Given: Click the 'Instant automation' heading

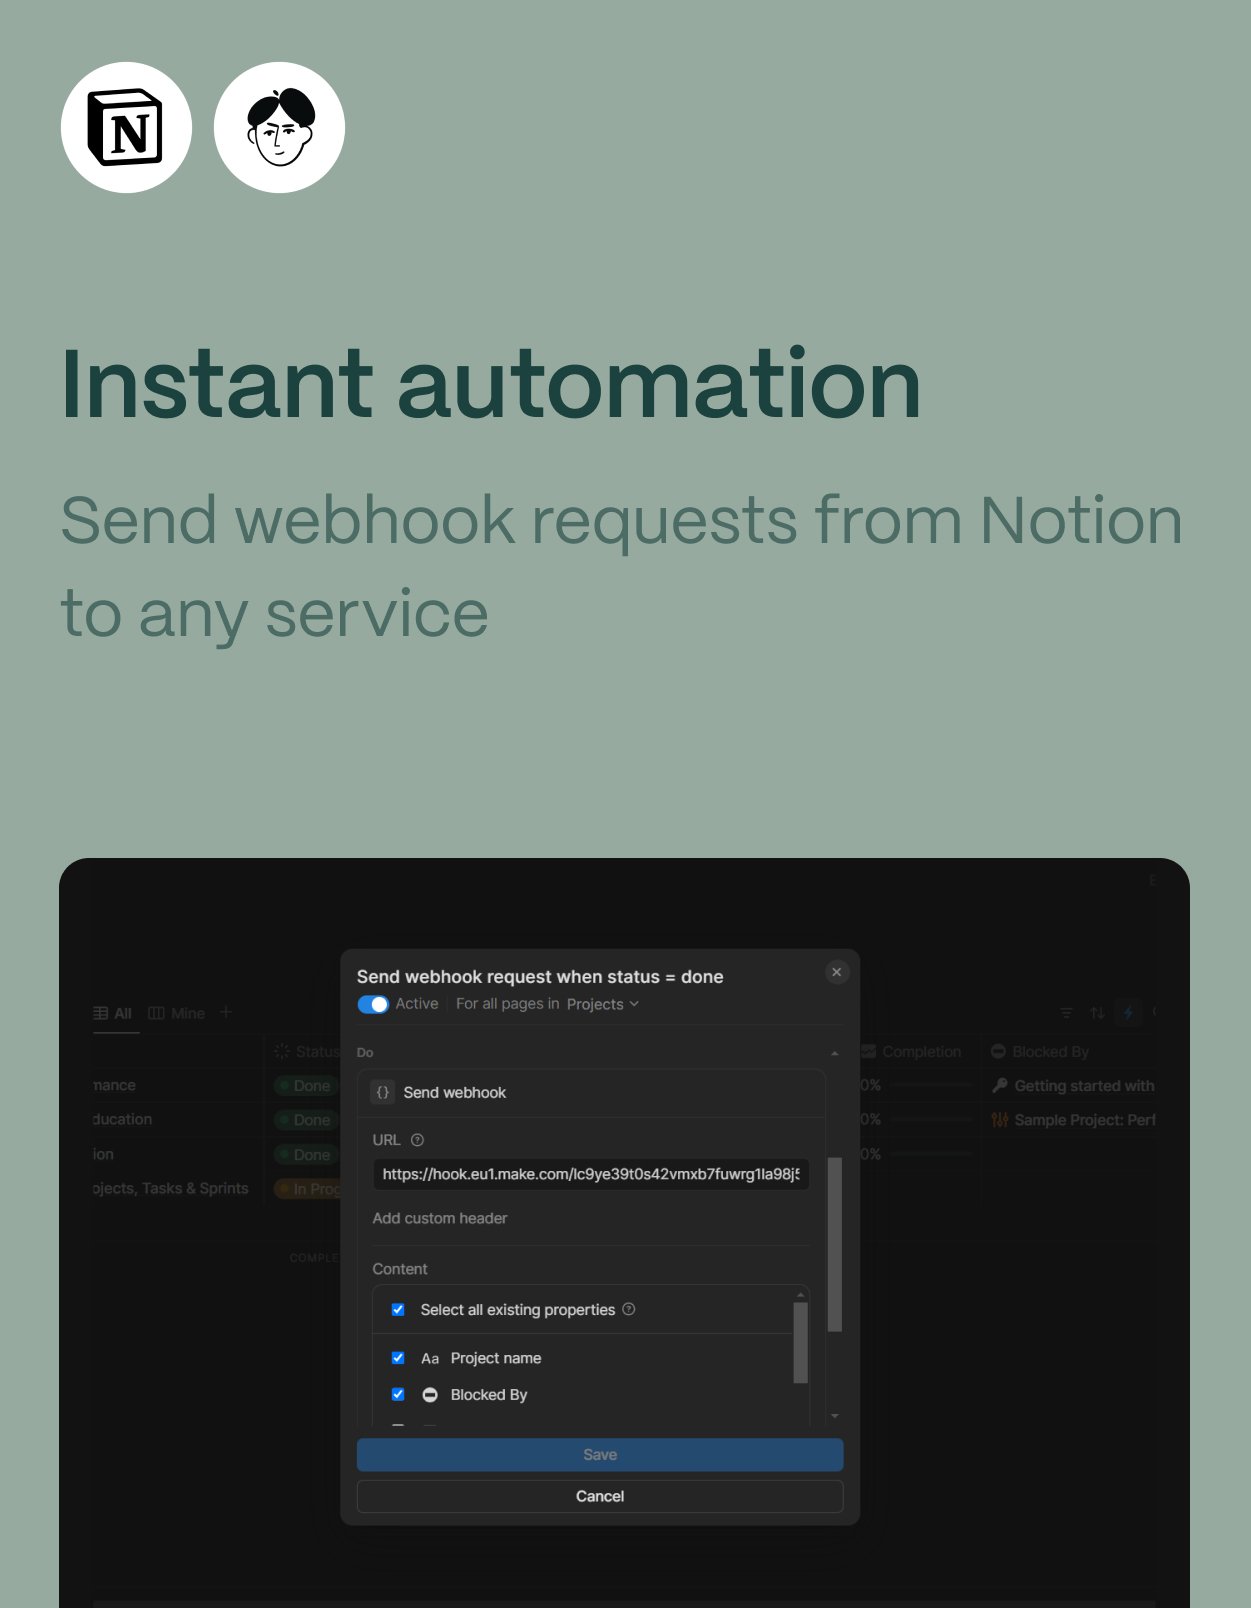Looking at the screenshot, I should (x=490, y=384).
